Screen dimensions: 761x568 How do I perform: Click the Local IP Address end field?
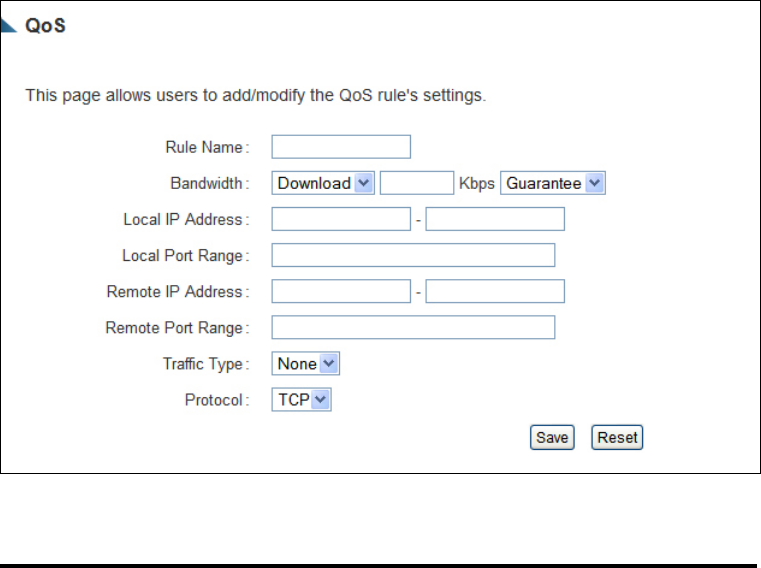(495, 219)
